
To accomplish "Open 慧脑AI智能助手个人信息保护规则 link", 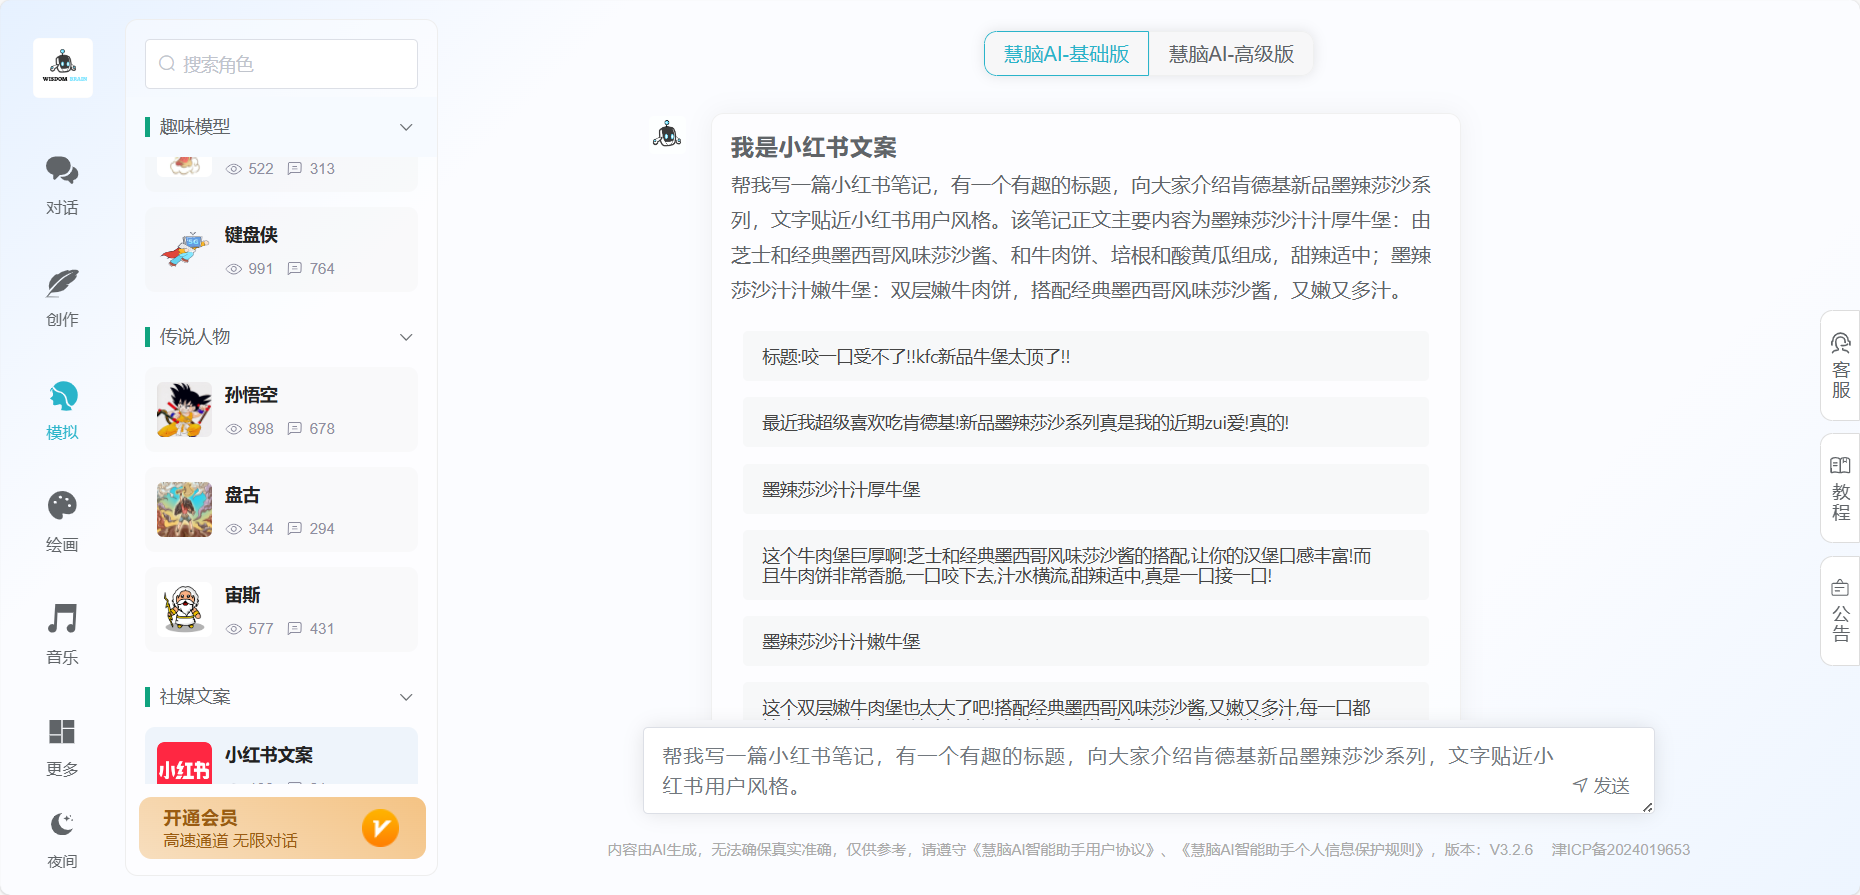I will click(x=1305, y=850).
